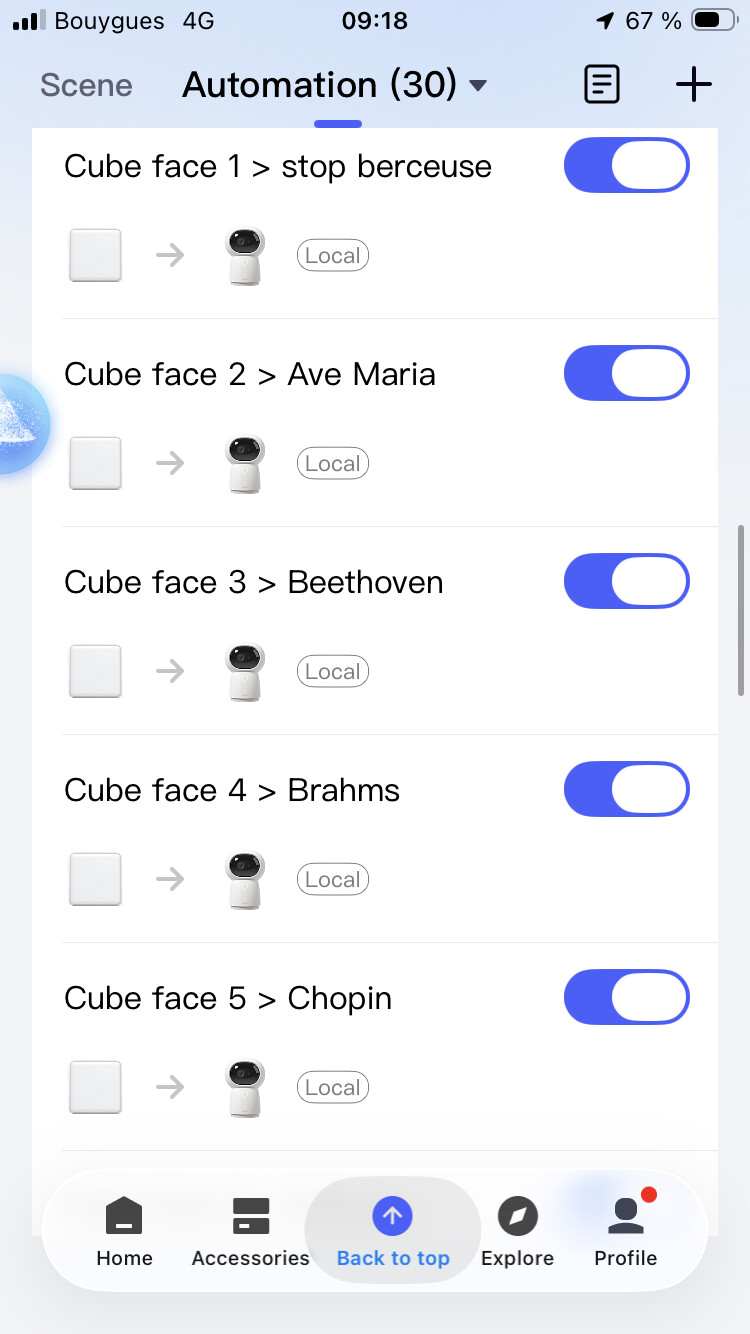Tap Local badge under Brahms automation
The image size is (750, 1334).
(x=333, y=880)
